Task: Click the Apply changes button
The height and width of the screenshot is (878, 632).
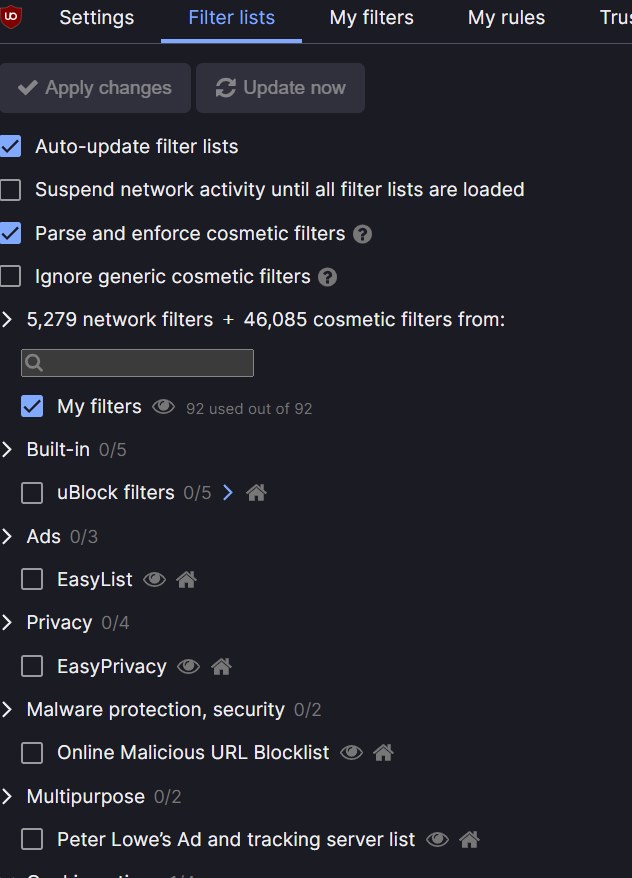Action: 95,88
